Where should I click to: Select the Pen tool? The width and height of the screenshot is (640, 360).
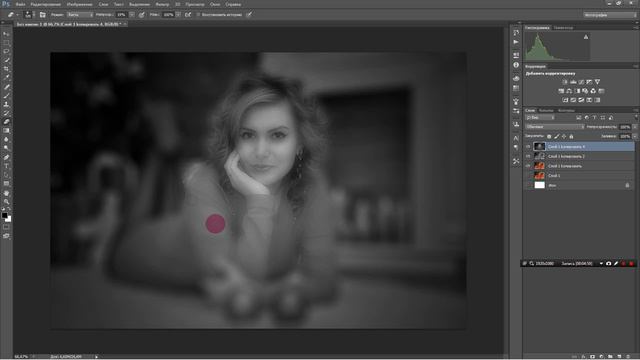pos(6,157)
